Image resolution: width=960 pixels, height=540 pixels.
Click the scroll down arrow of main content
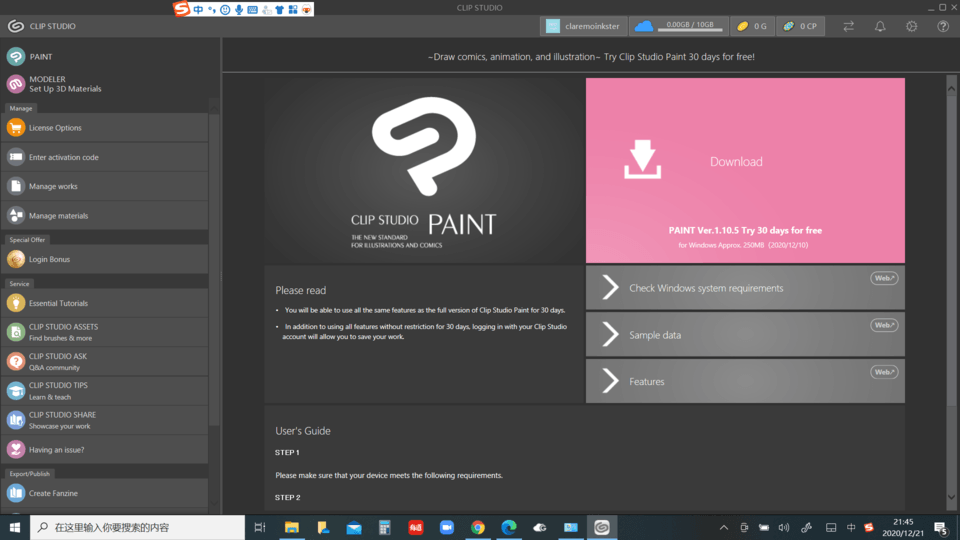pos(951,497)
